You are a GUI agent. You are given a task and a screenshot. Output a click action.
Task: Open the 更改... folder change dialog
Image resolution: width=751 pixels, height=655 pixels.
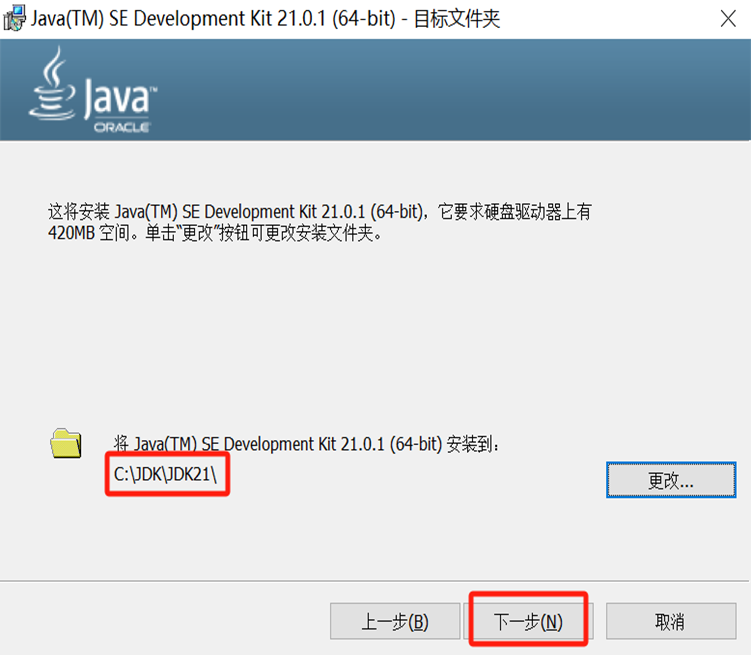671,480
